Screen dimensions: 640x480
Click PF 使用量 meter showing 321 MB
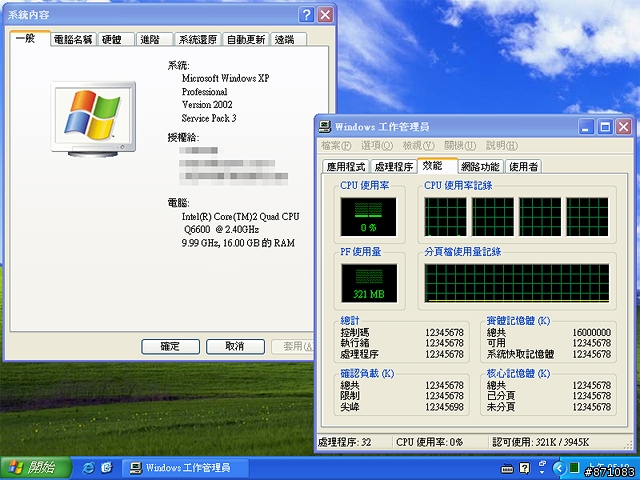pos(369,283)
